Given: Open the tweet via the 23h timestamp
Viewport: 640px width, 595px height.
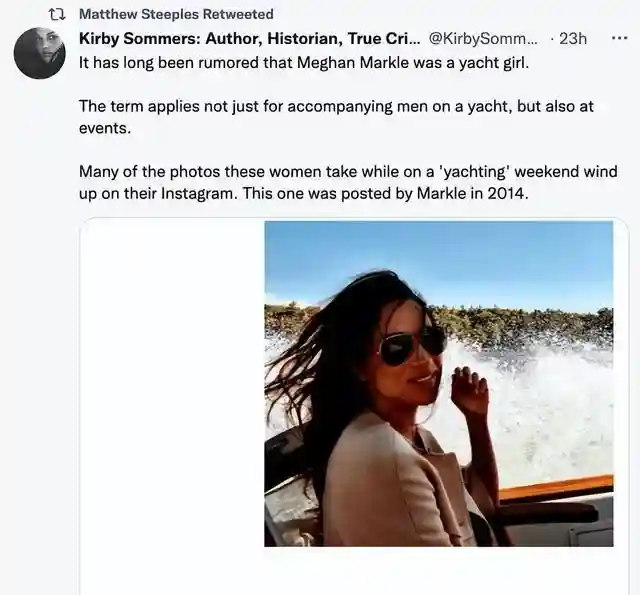Looking at the screenshot, I should click(x=573, y=39).
